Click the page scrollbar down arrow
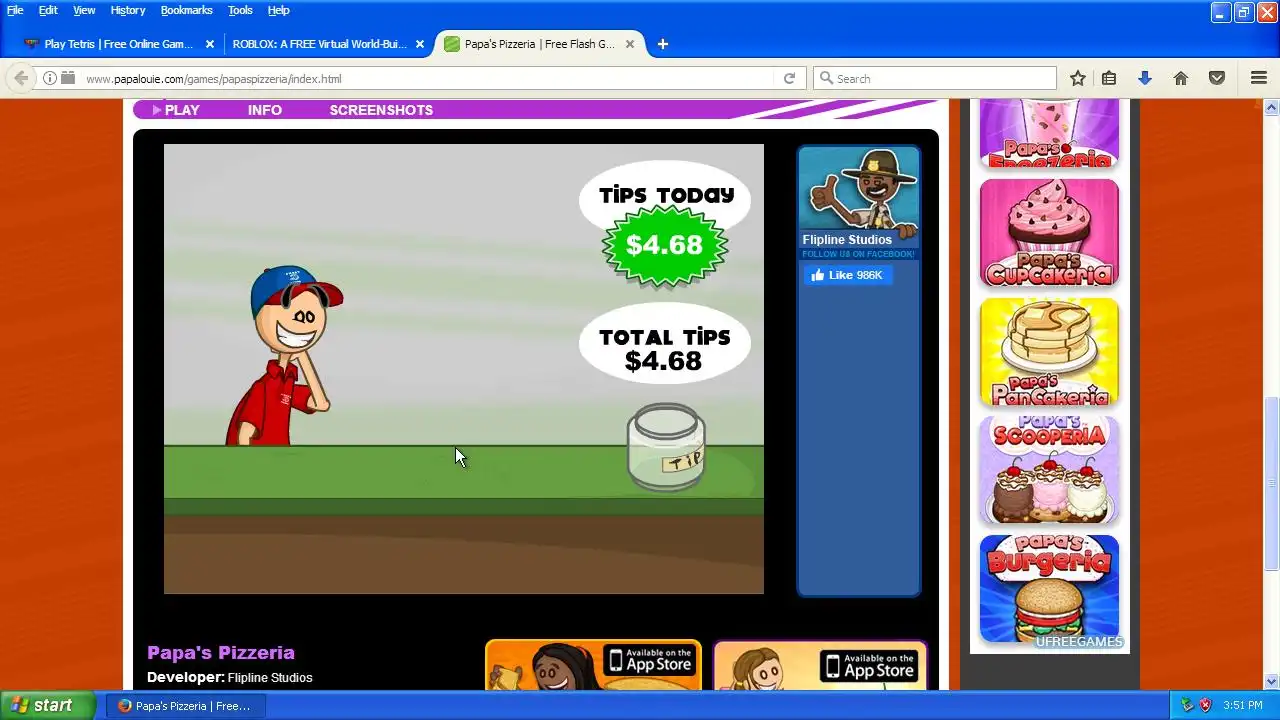Screen dimensions: 1280x720 (x=1271, y=681)
